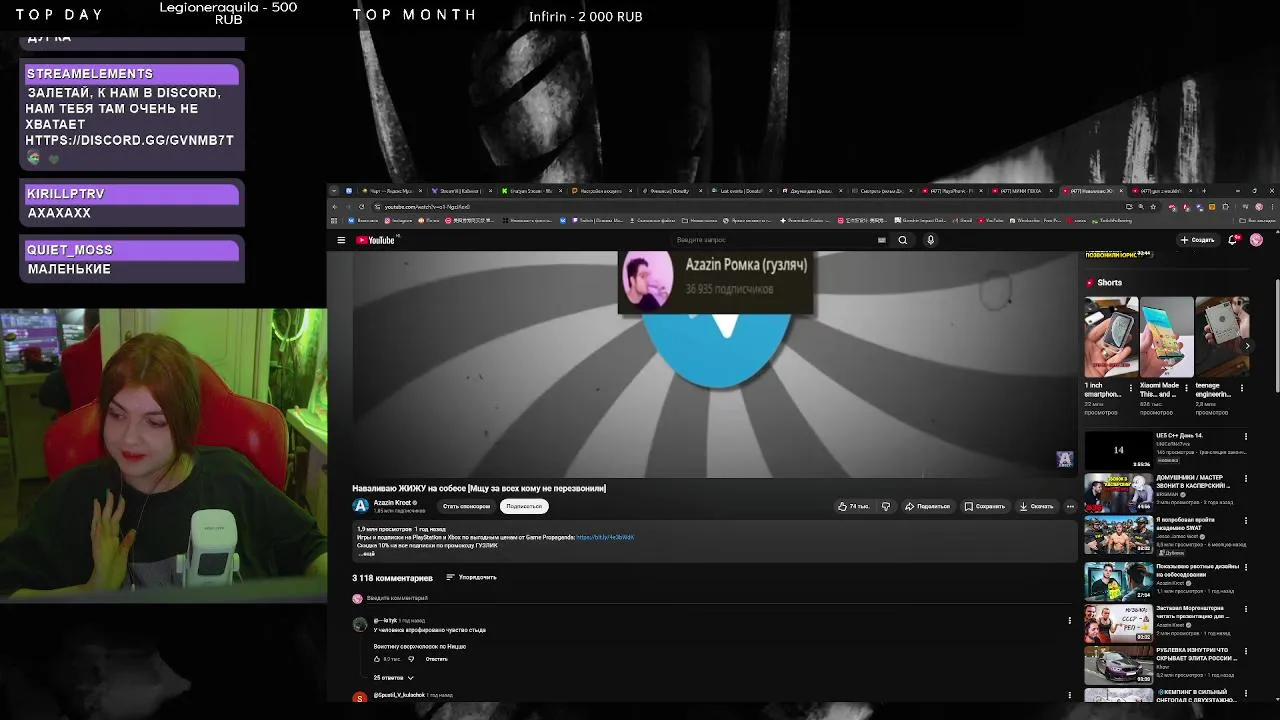Open РУБЛЕВКА ИЗНУТРИ video thumbnail
The width and height of the screenshot is (1280, 720).
(1118, 666)
